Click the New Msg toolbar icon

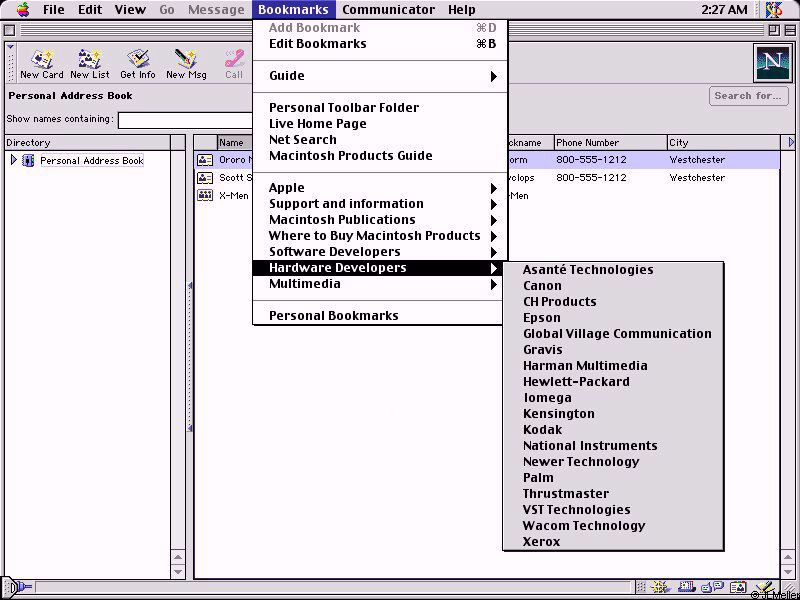pos(185,64)
